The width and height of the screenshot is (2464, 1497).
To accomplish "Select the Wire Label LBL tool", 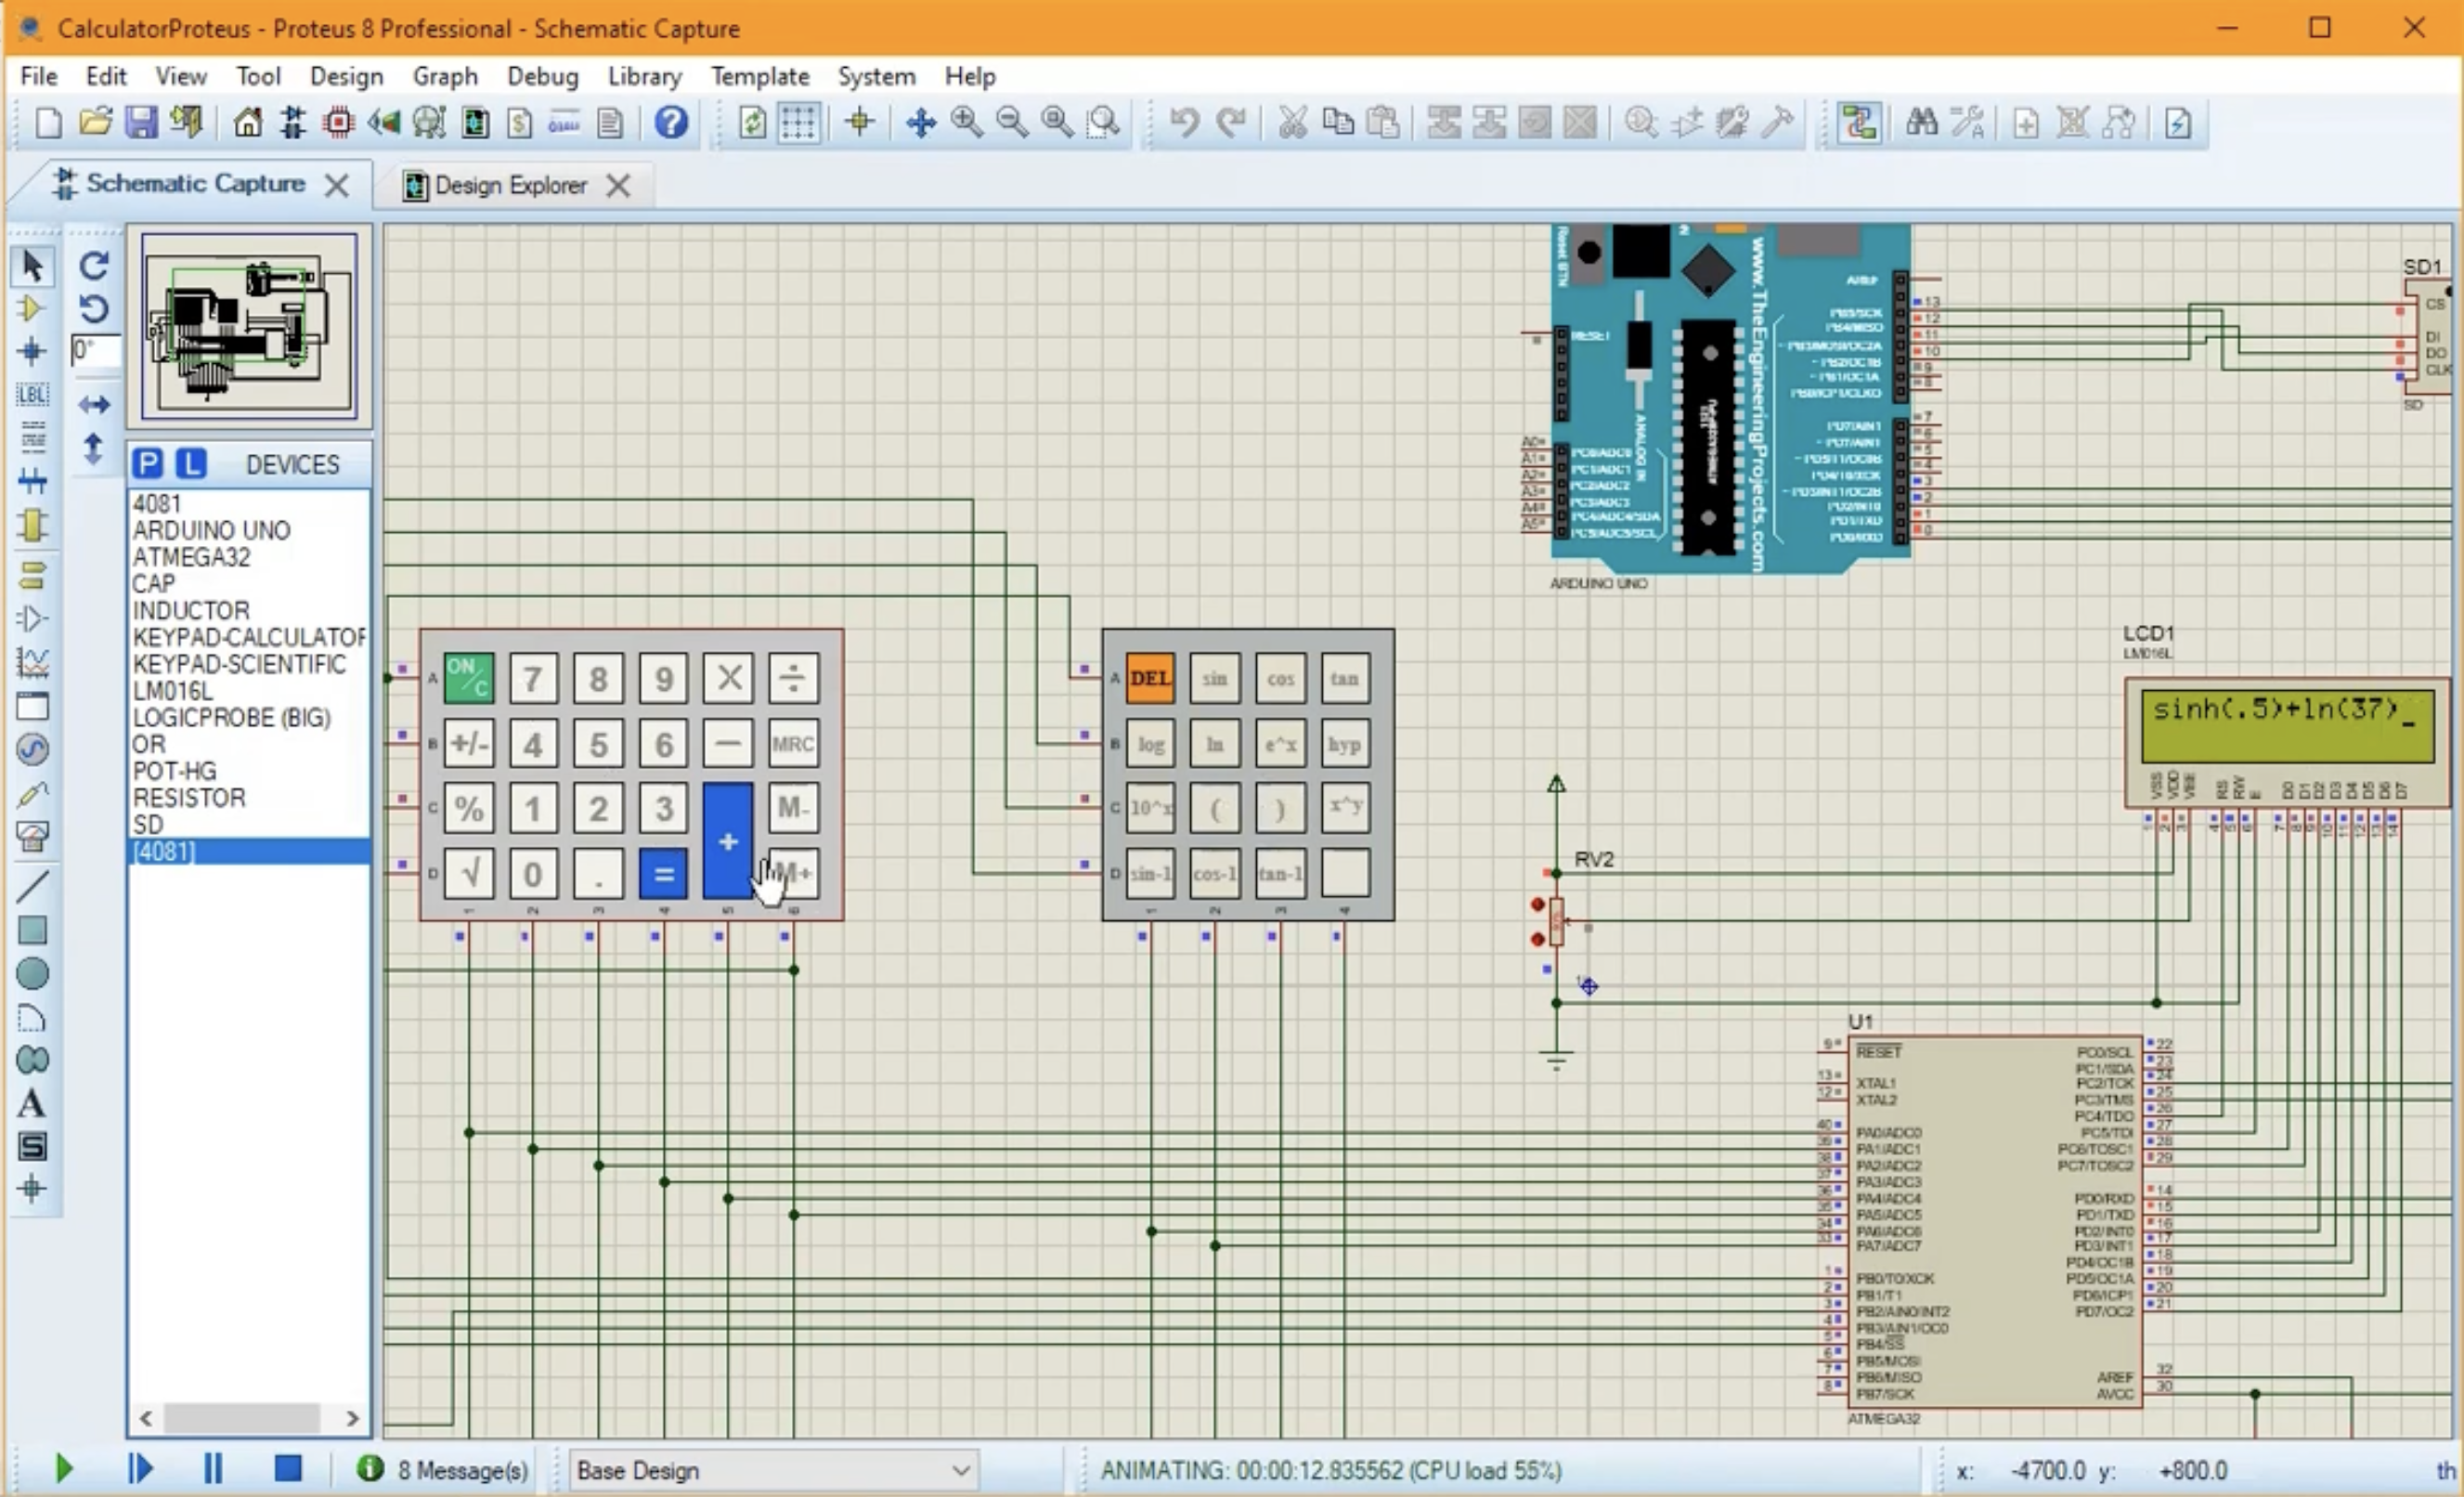I will coord(32,394).
